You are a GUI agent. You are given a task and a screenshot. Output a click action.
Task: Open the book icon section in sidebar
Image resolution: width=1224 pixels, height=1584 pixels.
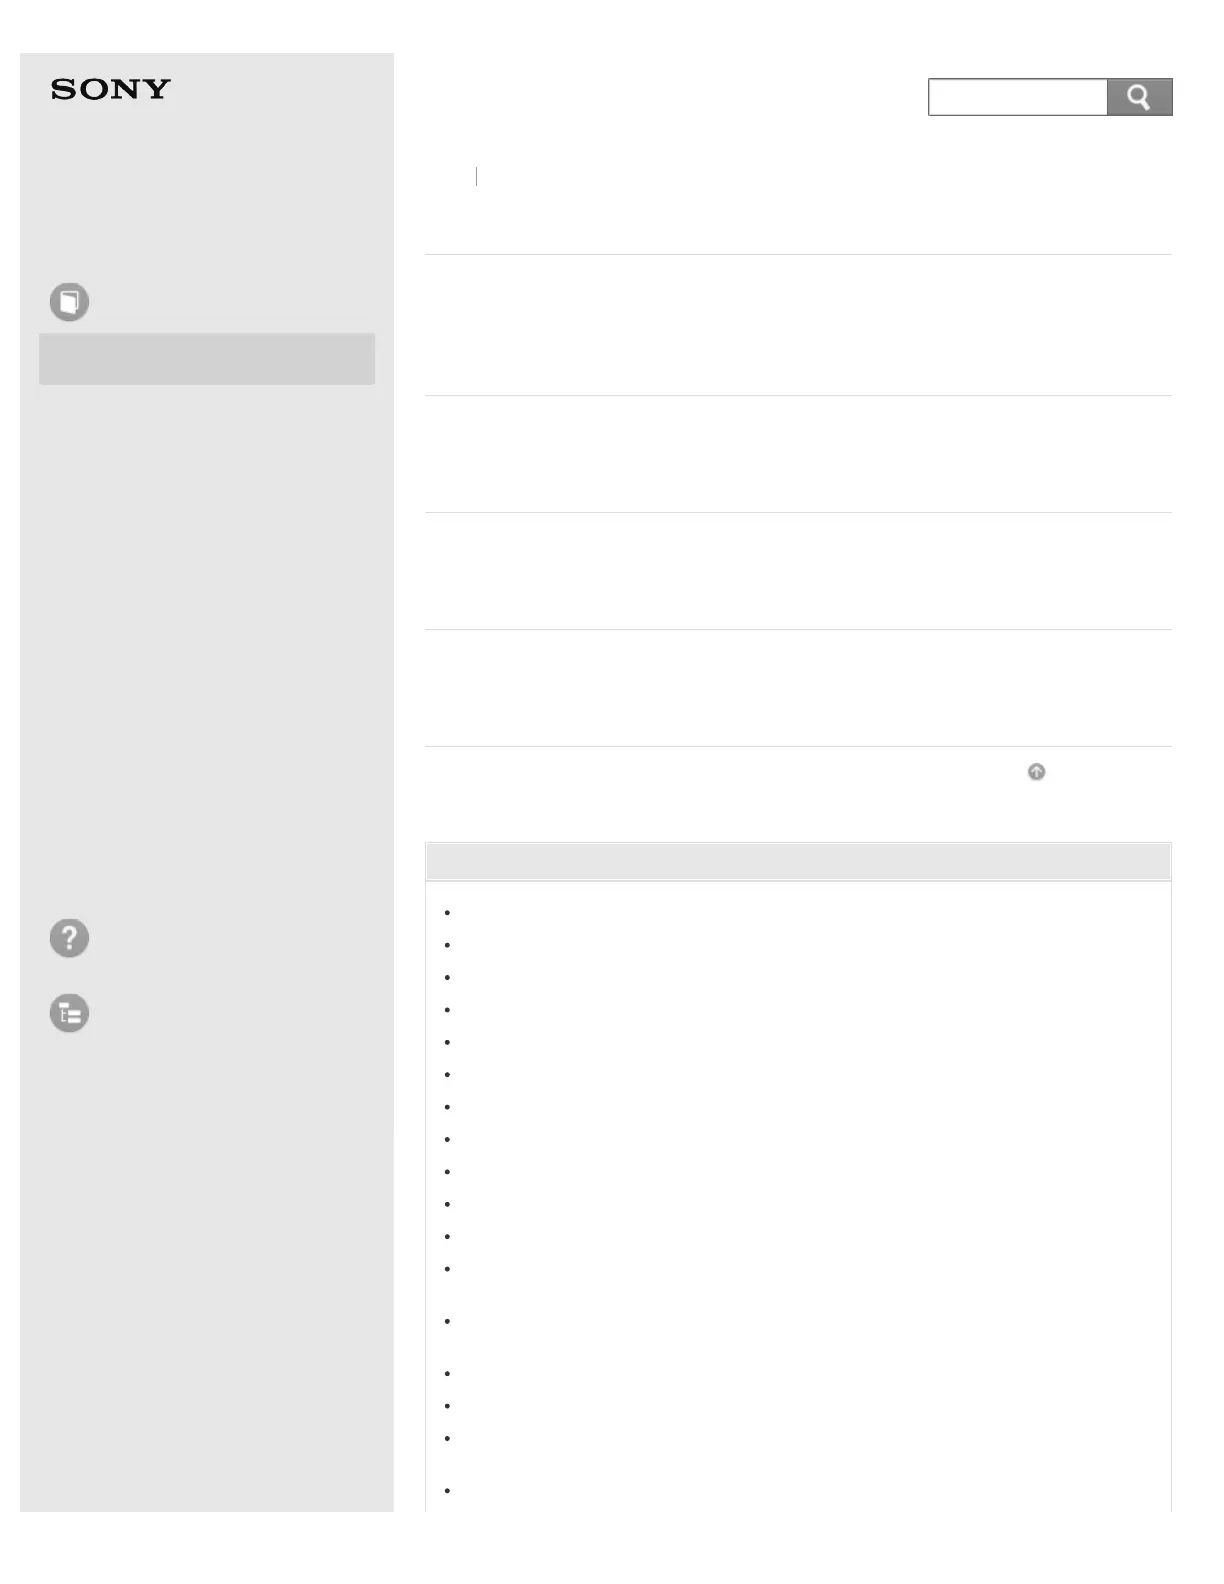pyautogui.click(x=69, y=302)
